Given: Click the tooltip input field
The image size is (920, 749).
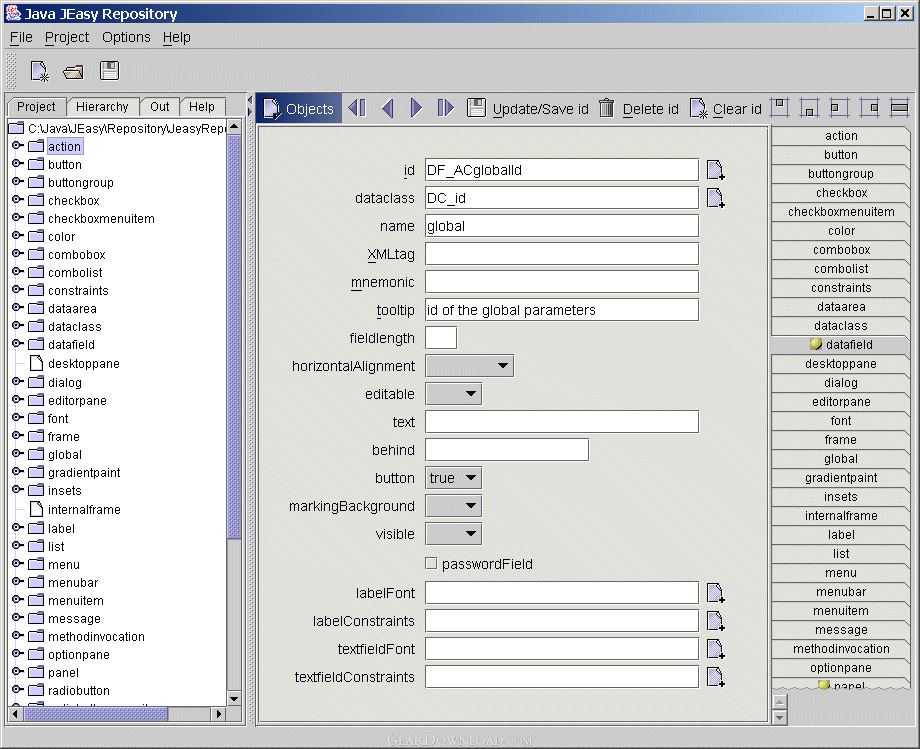Looking at the screenshot, I should (x=562, y=310).
